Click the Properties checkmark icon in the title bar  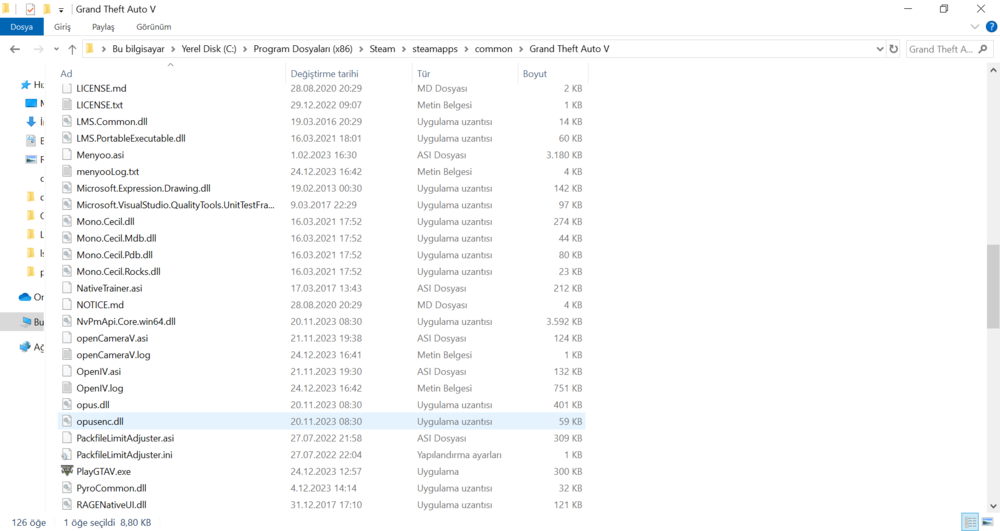[x=30, y=9]
